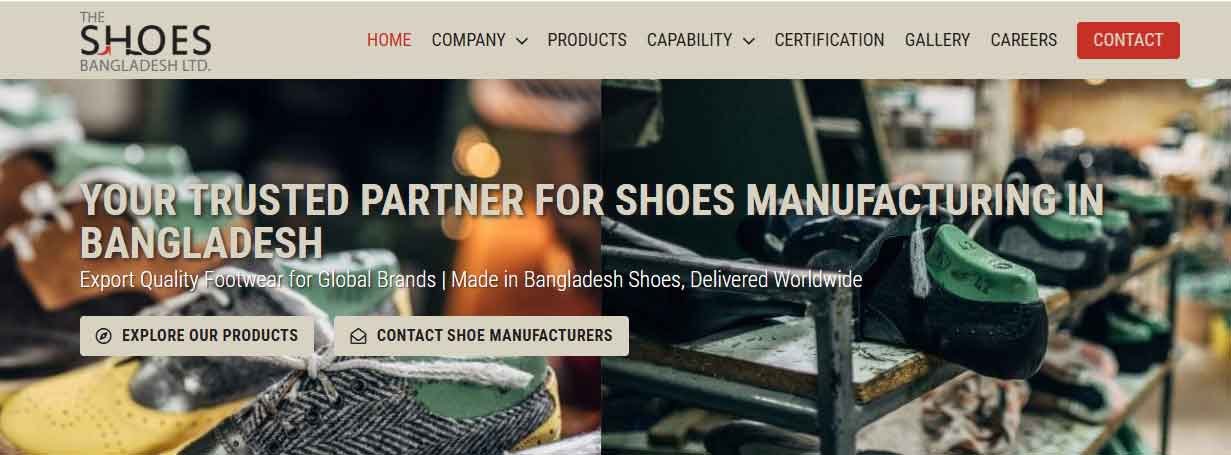
Task: Expand the Capability dropdown chevron
Action: tap(748, 41)
